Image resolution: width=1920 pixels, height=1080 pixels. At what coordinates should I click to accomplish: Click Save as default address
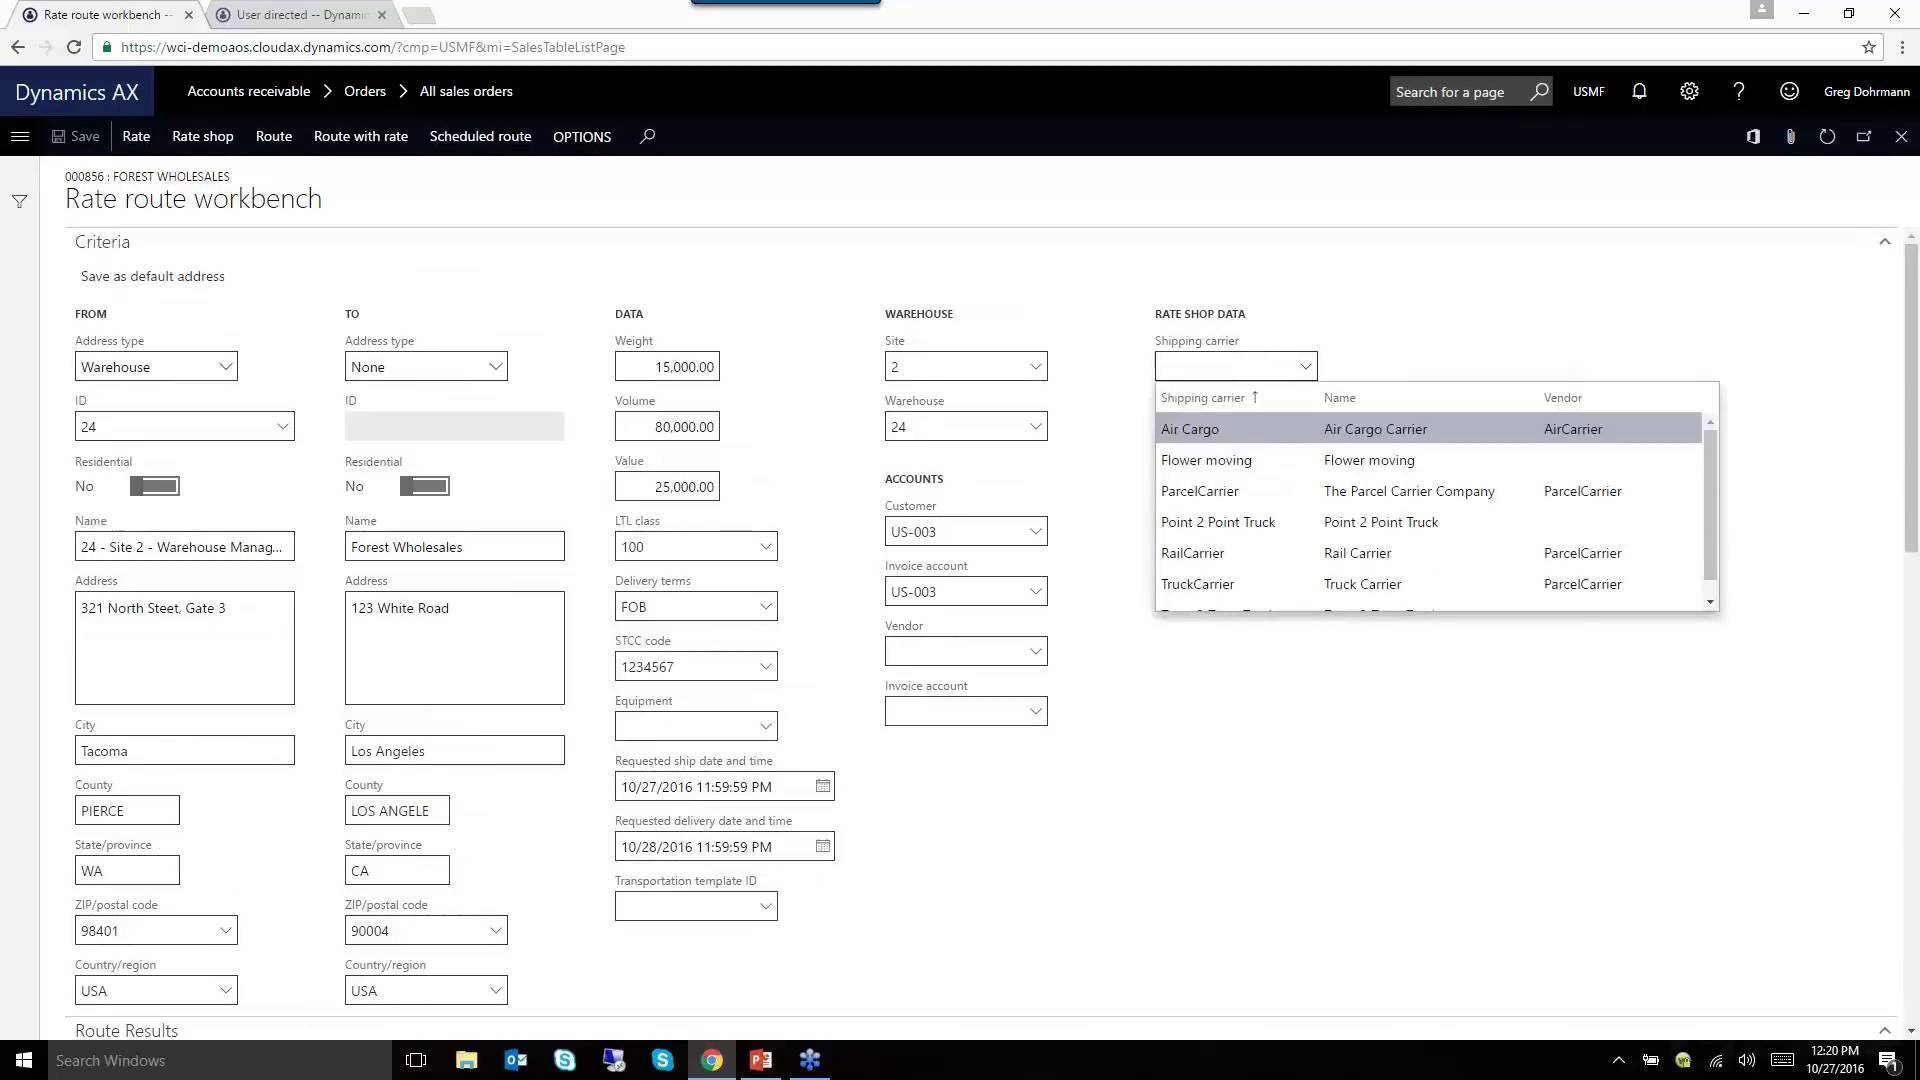click(152, 276)
